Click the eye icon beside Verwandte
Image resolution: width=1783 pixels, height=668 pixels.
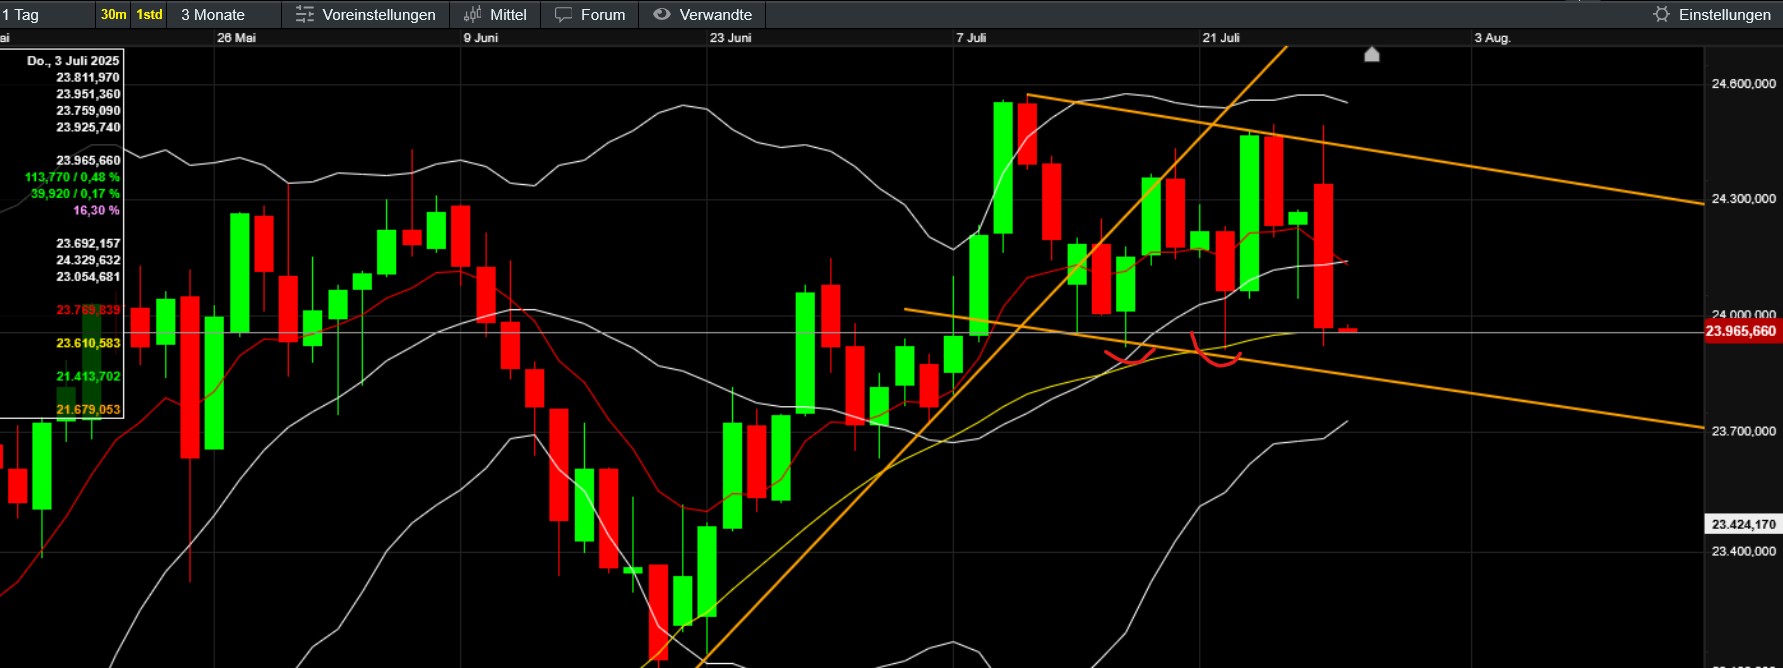[661, 14]
